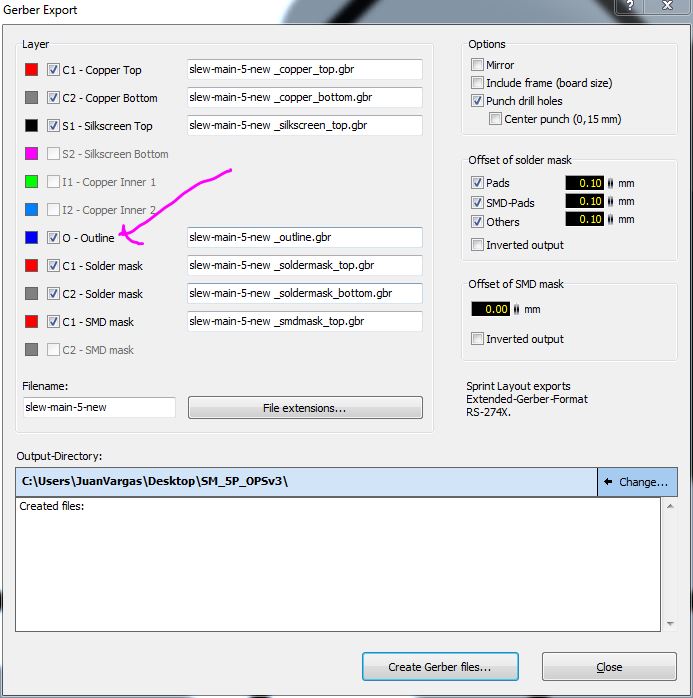The image size is (693, 698).
Task: Adjust the Others offset stepper handle
Action: pyautogui.click(x=610, y=219)
